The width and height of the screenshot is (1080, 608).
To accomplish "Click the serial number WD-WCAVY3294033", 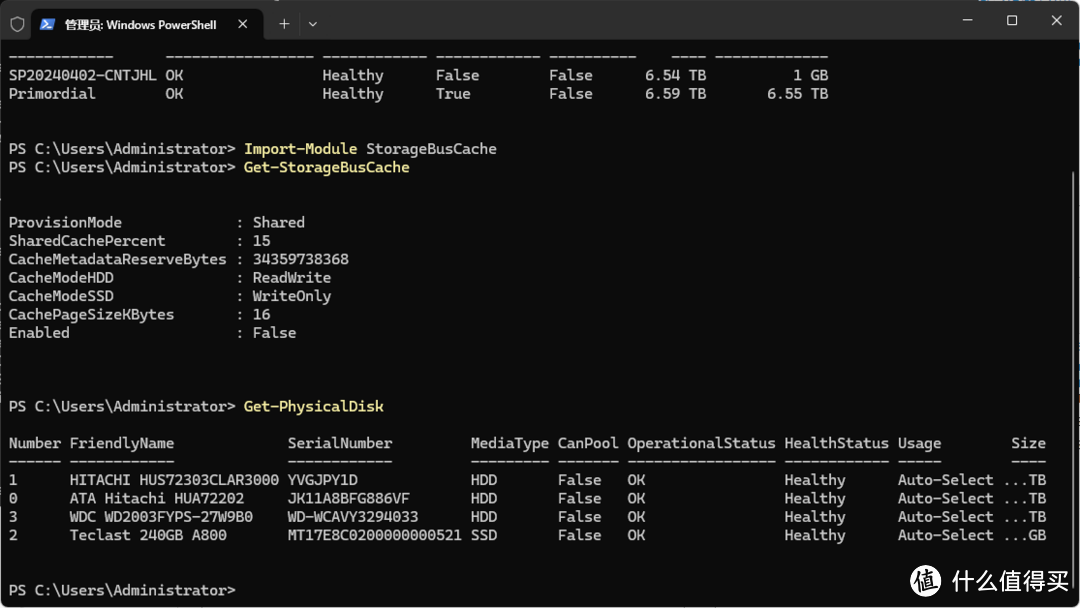I will 353,517.
